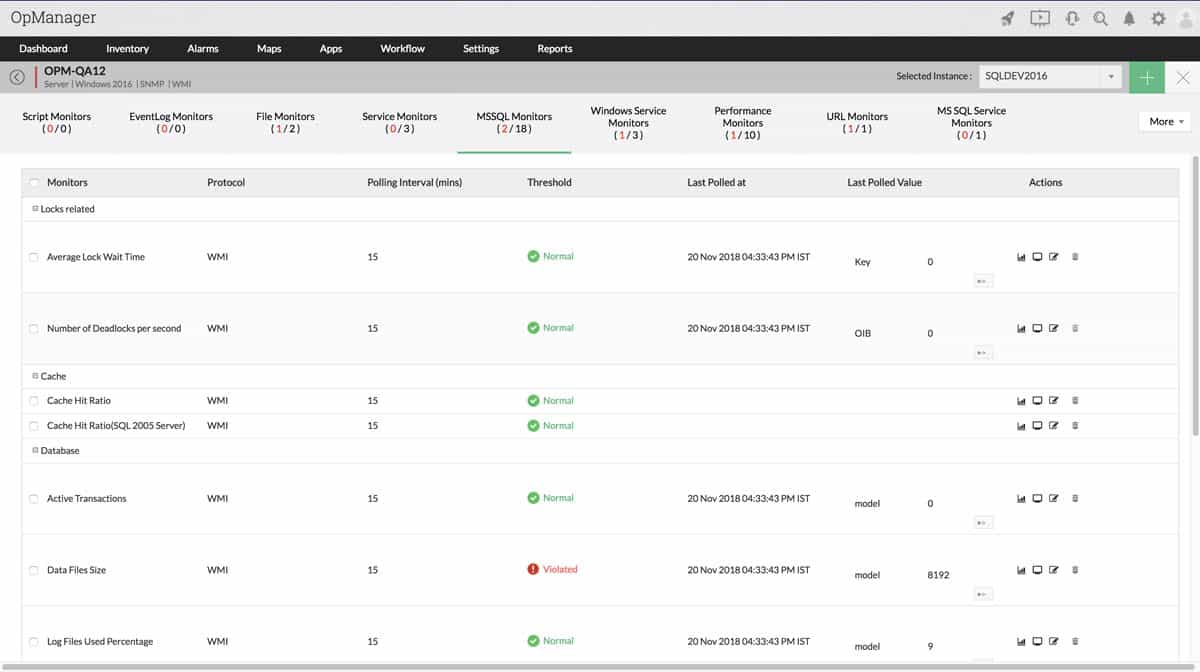Click the Polling Interval column header
The height and width of the screenshot is (672, 1200).
(x=414, y=183)
